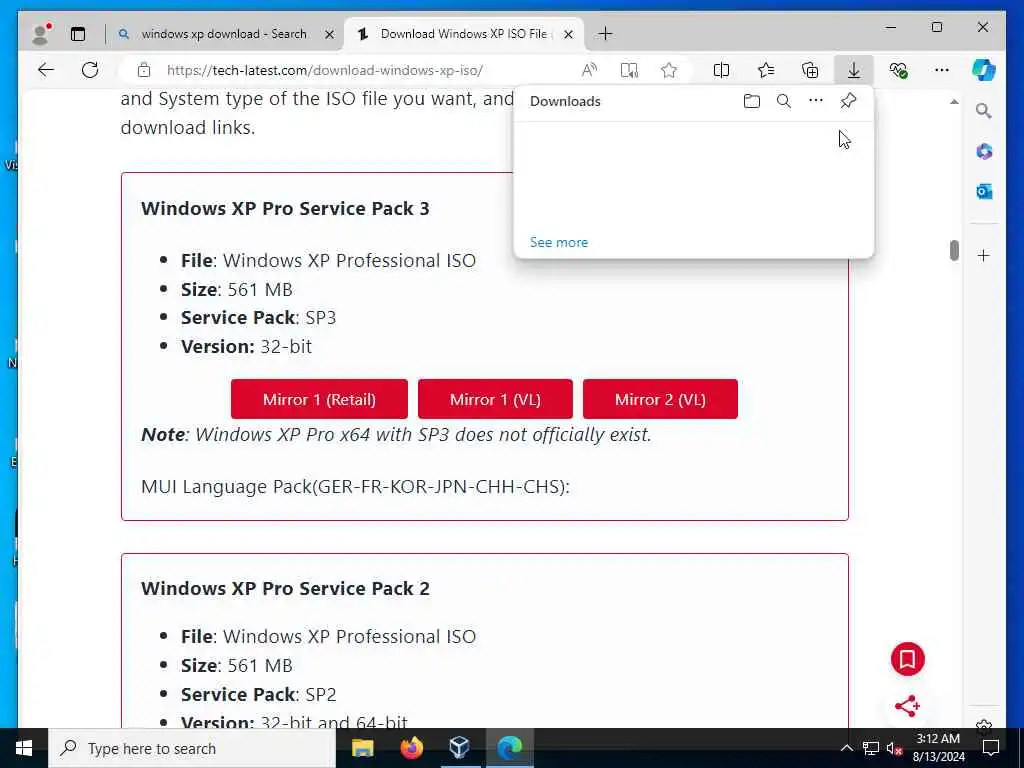Open more options in Downloads panel
The height and width of the screenshot is (768, 1024).
click(816, 101)
